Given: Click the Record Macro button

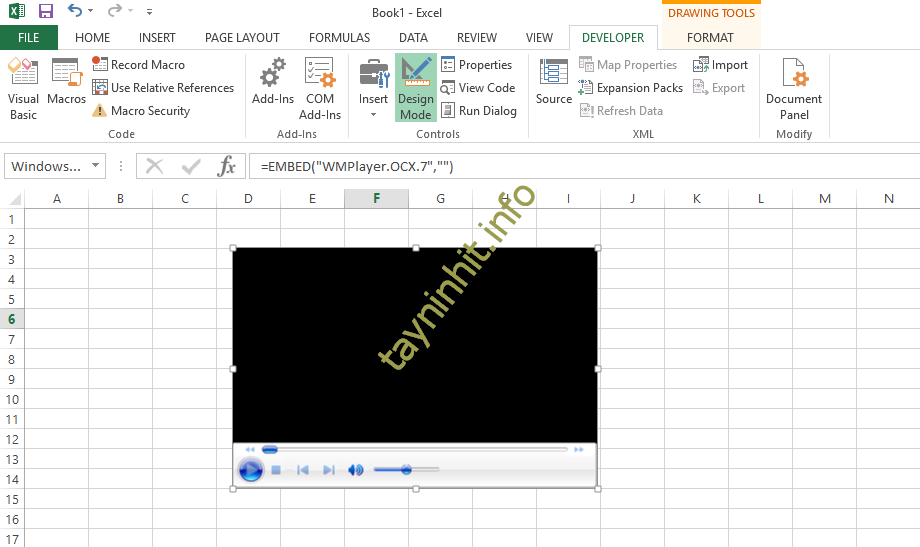Looking at the screenshot, I should (x=139, y=65).
